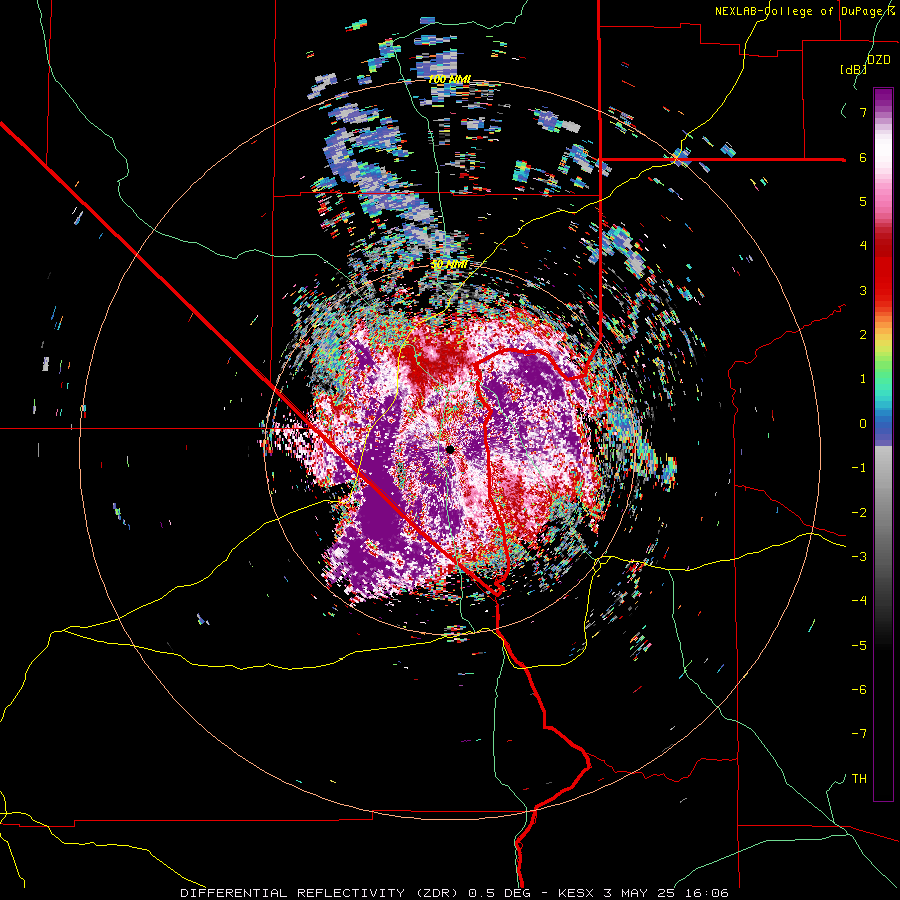The width and height of the screenshot is (900, 900).
Task: Click the TH threshold label on legend
Action: (x=859, y=778)
